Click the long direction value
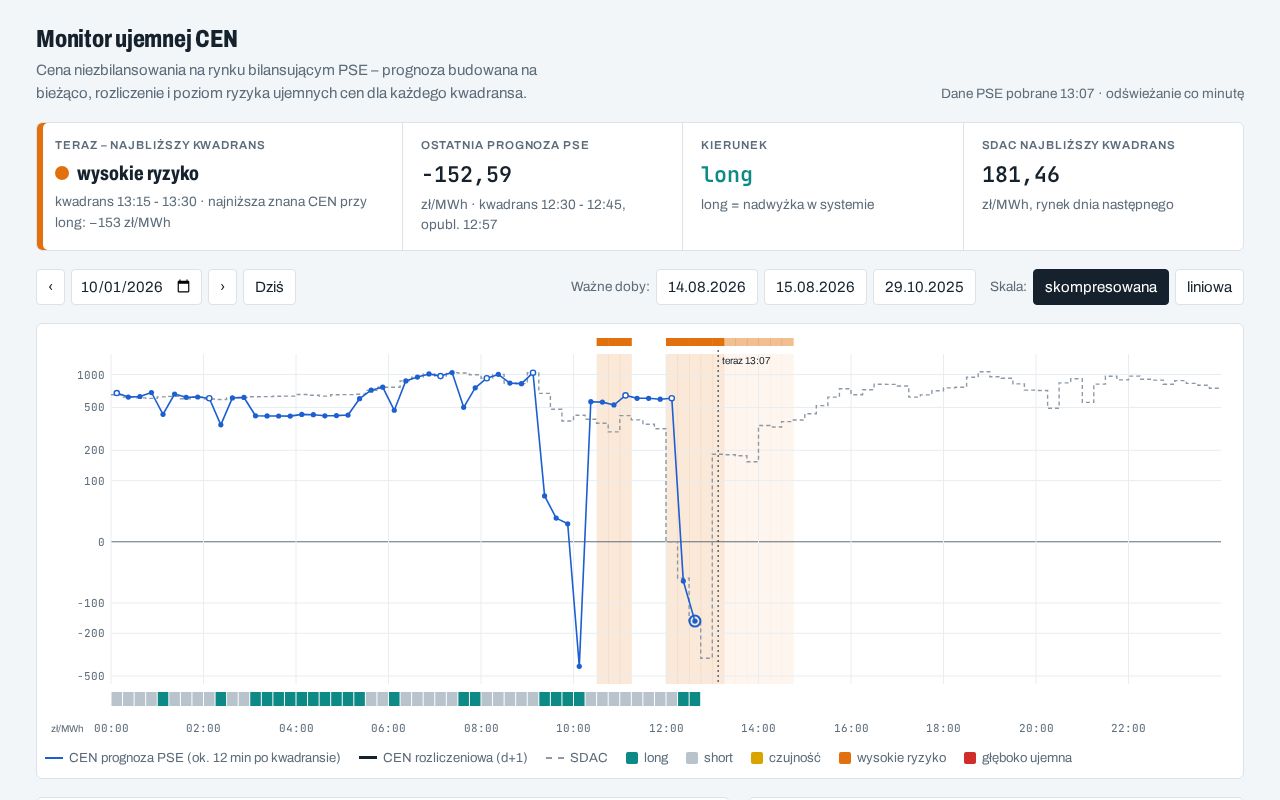1280x800 pixels. tap(727, 175)
